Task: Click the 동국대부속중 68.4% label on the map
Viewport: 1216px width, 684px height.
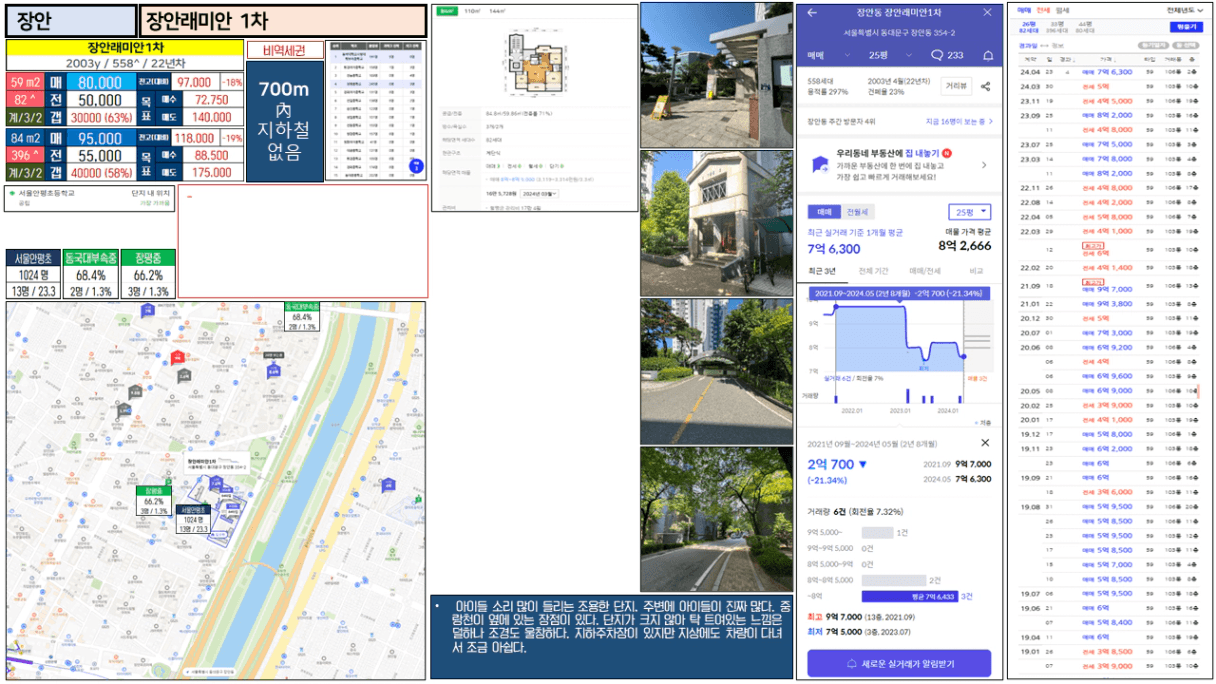Action: click(302, 317)
